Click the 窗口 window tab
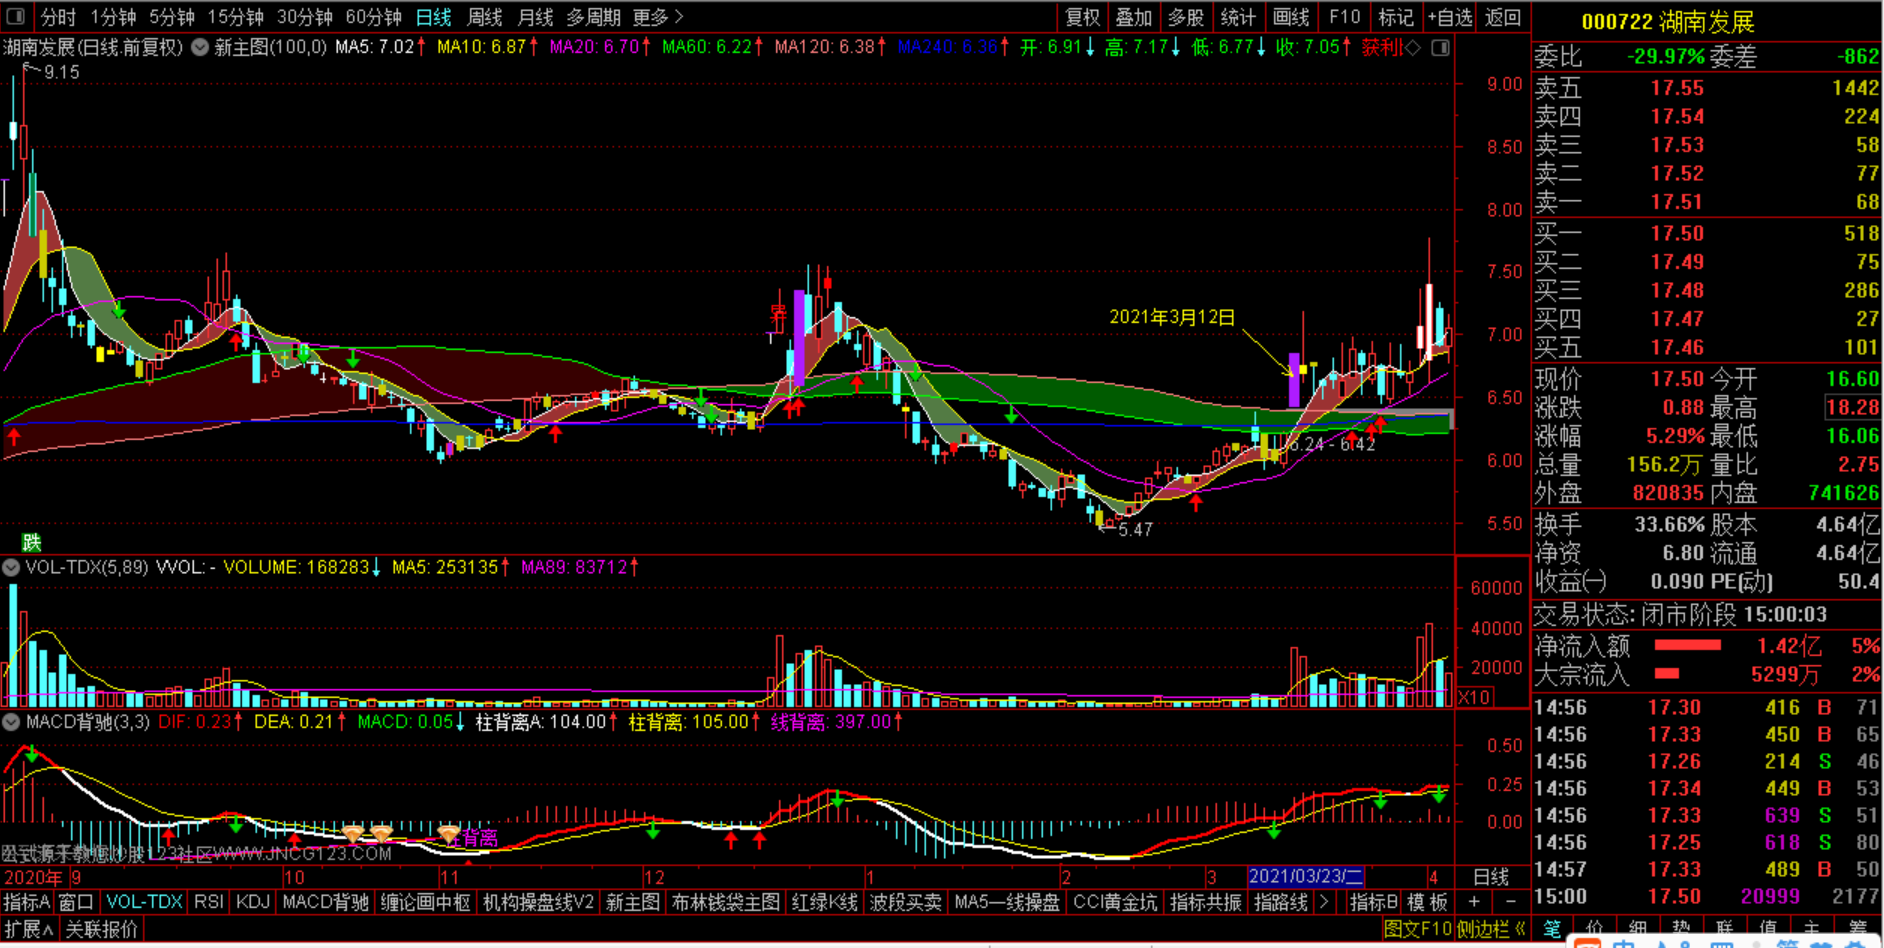 76,902
